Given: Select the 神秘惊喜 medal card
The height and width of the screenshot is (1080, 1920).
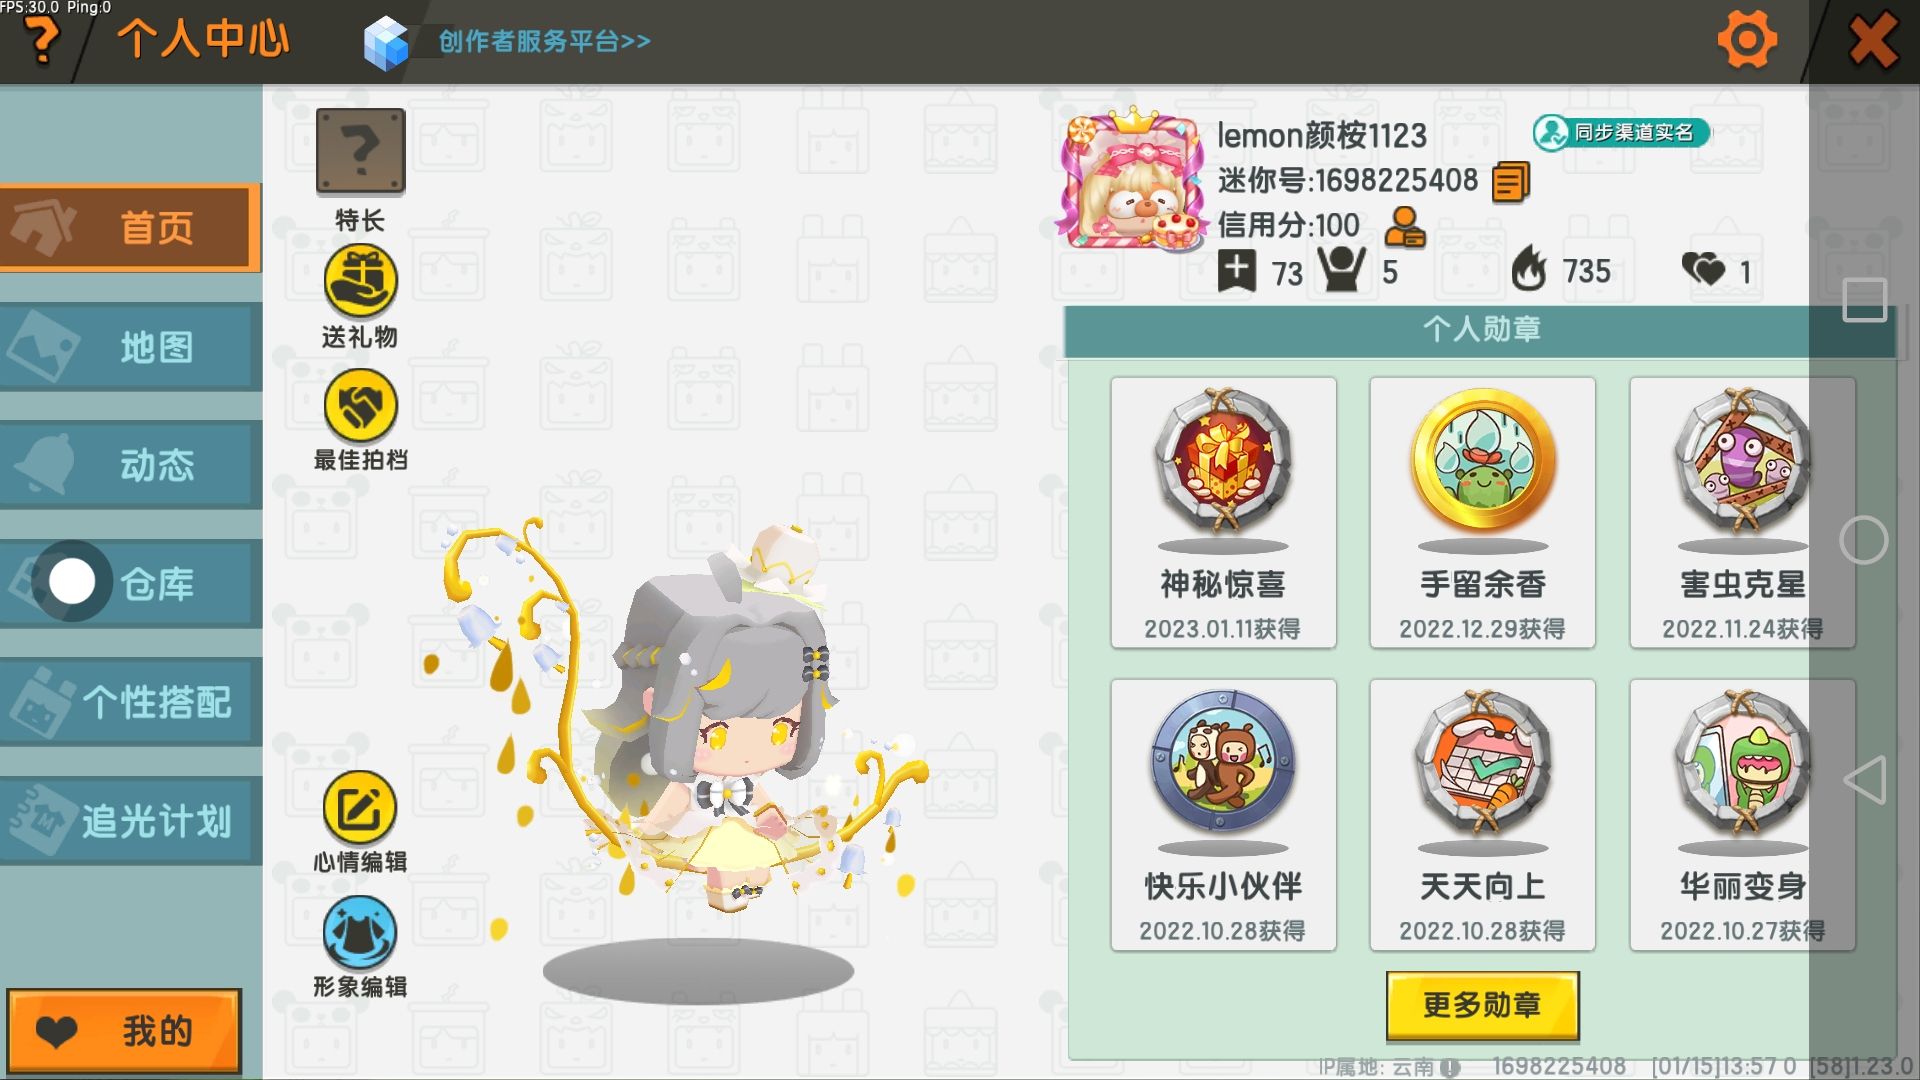Looking at the screenshot, I should [x=1223, y=513].
